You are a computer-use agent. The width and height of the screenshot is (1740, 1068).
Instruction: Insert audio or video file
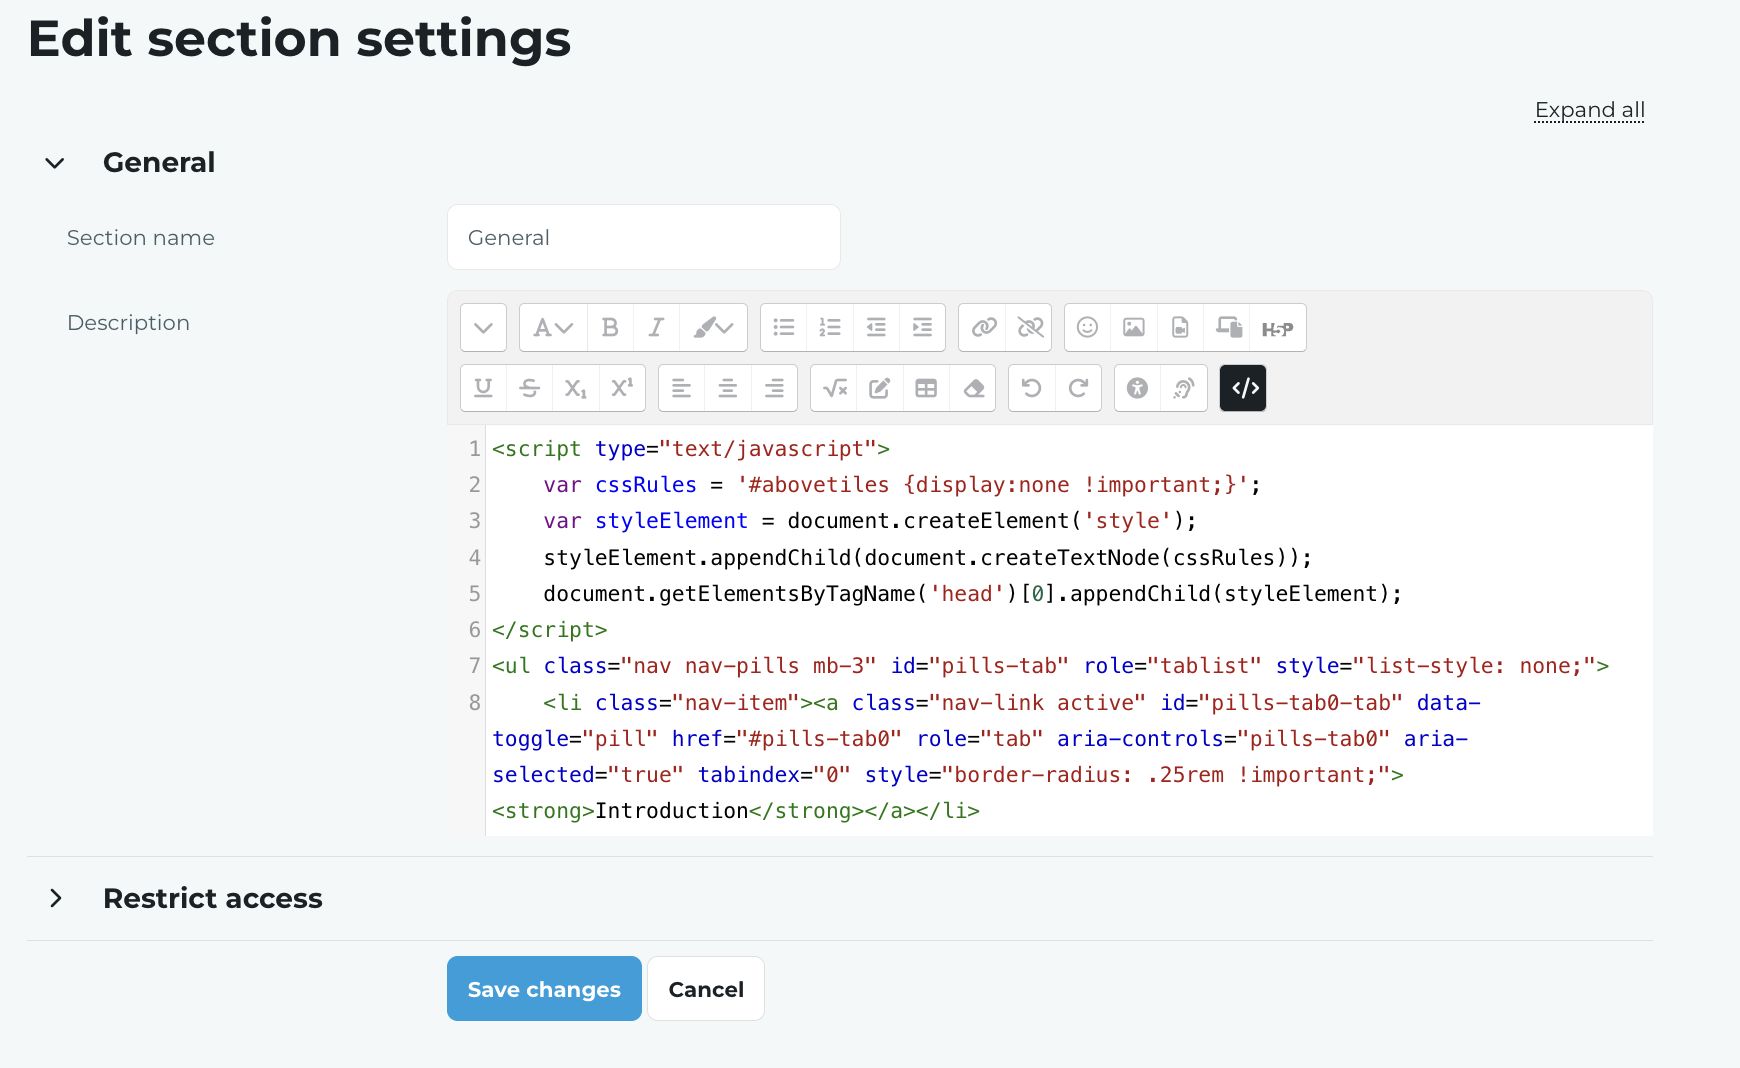pos(1180,328)
